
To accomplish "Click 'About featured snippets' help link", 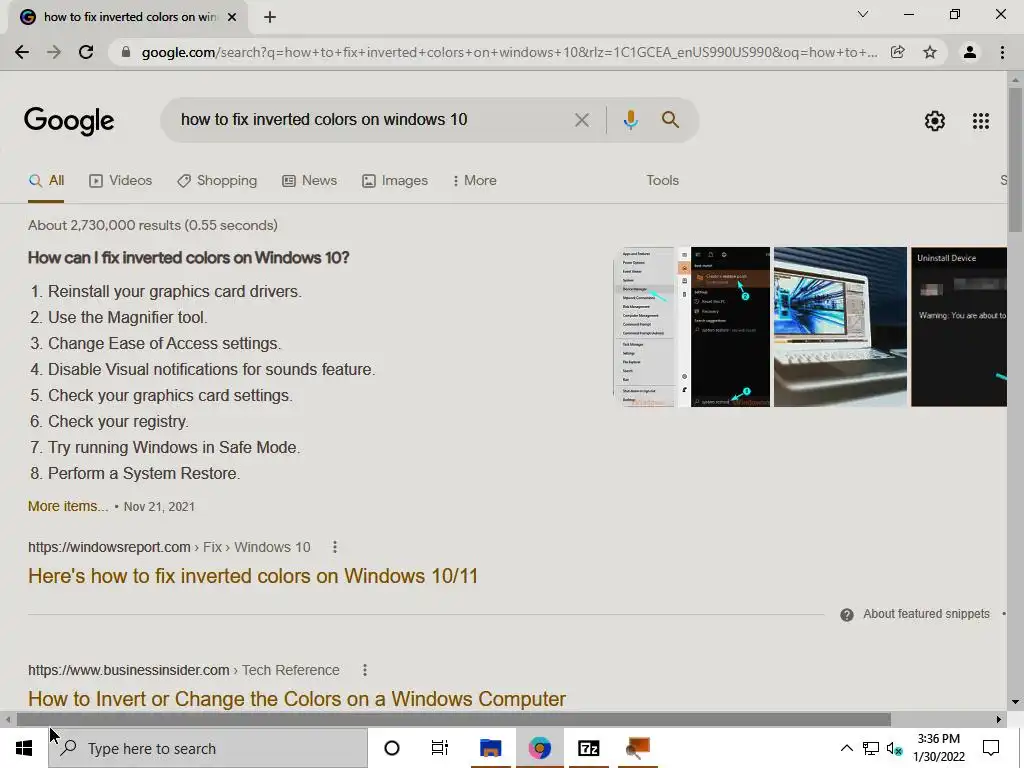I will point(926,614).
